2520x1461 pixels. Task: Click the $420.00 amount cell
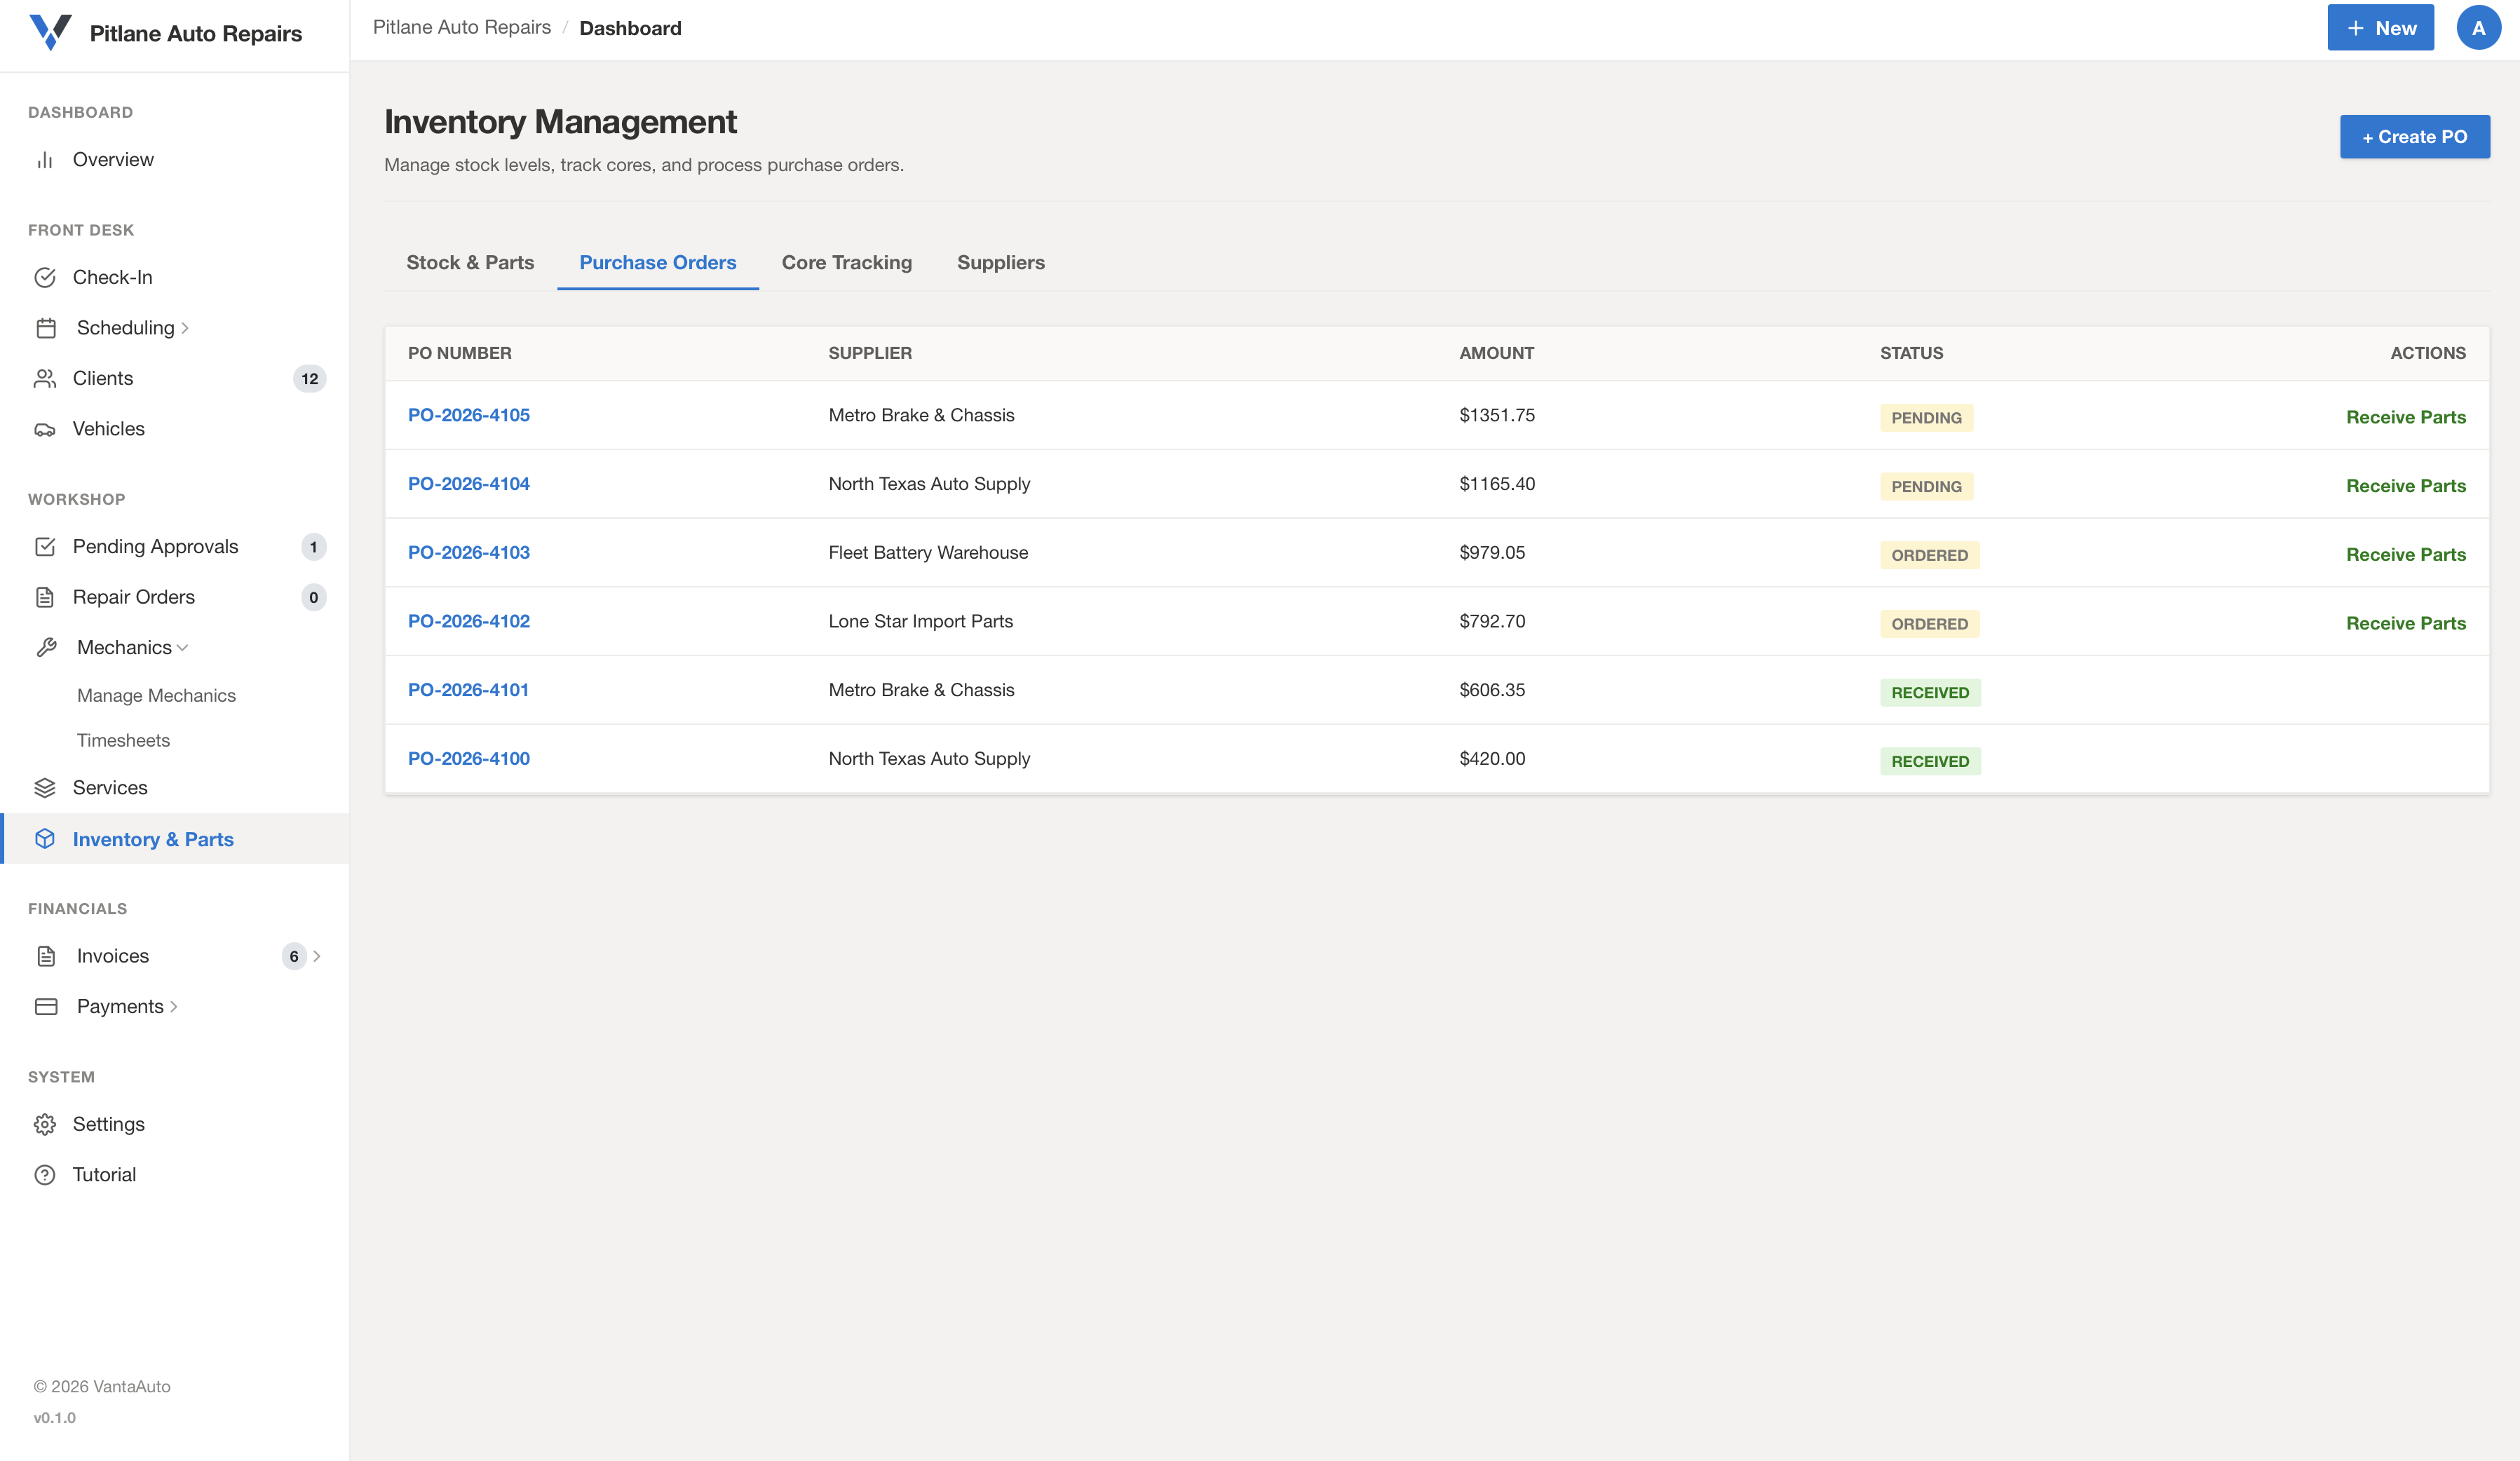pos(1492,759)
